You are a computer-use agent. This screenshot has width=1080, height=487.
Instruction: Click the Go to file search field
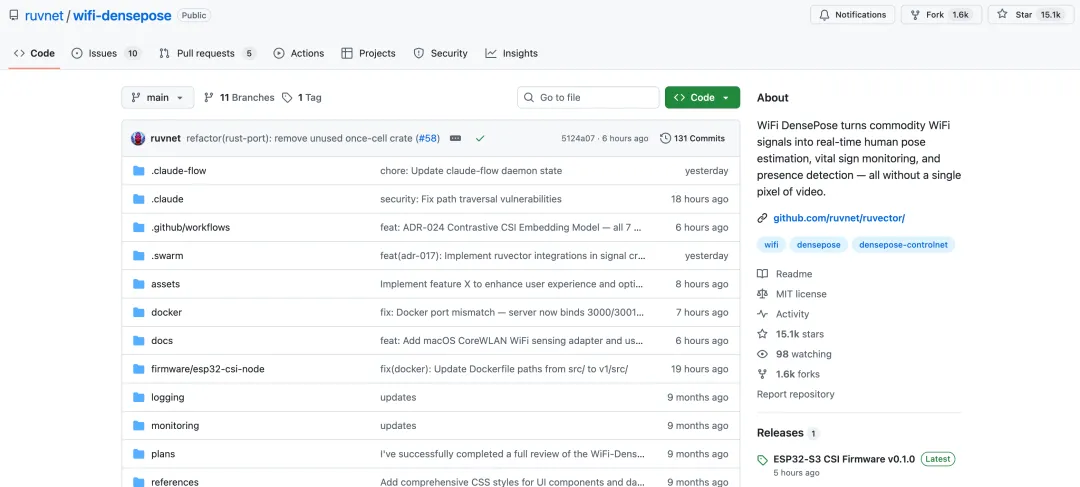coord(588,98)
